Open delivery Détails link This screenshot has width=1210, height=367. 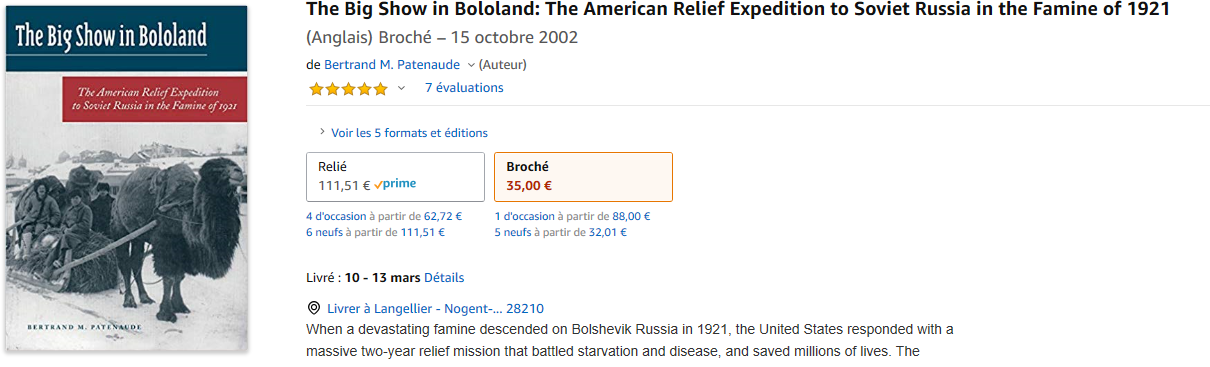coord(444,278)
